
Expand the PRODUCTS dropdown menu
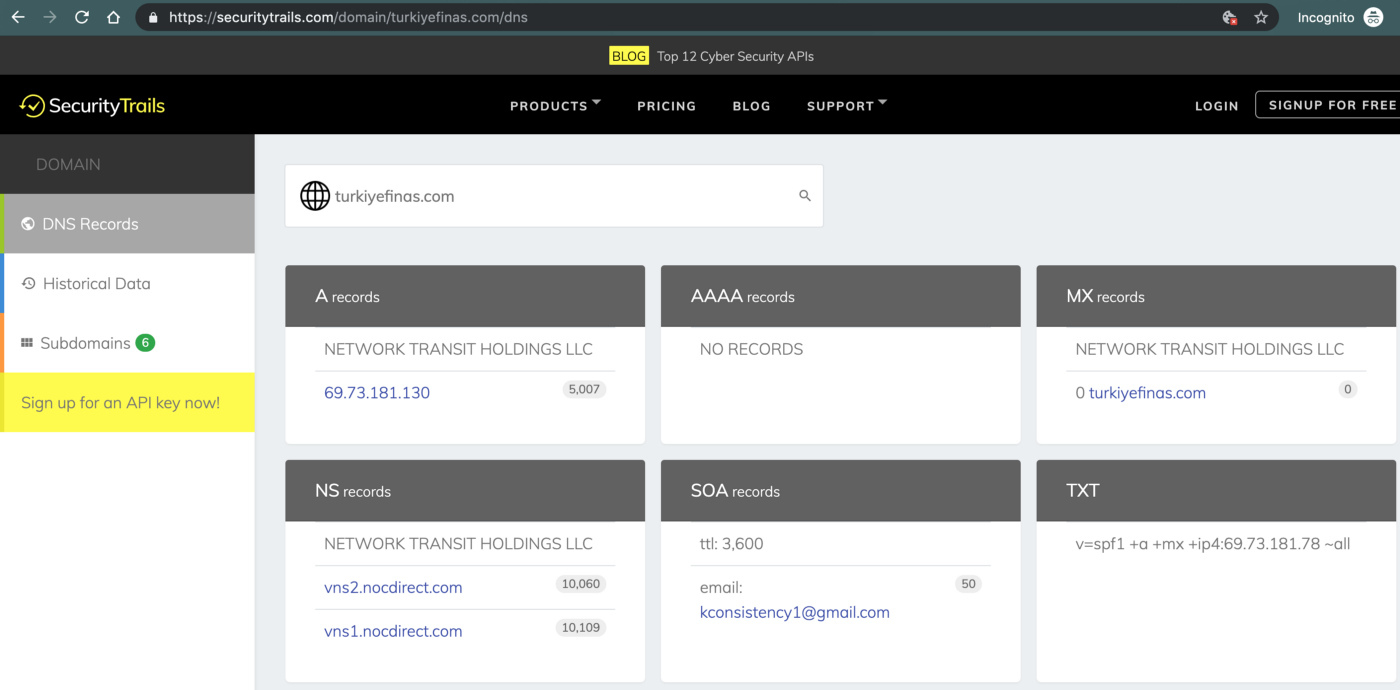[x=555, y=105]
